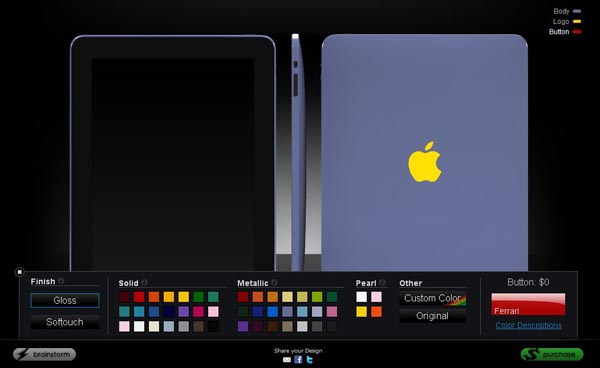Open the Custom Color option
The width and height of the screenshot is (600, 368).
click(432, 298)
